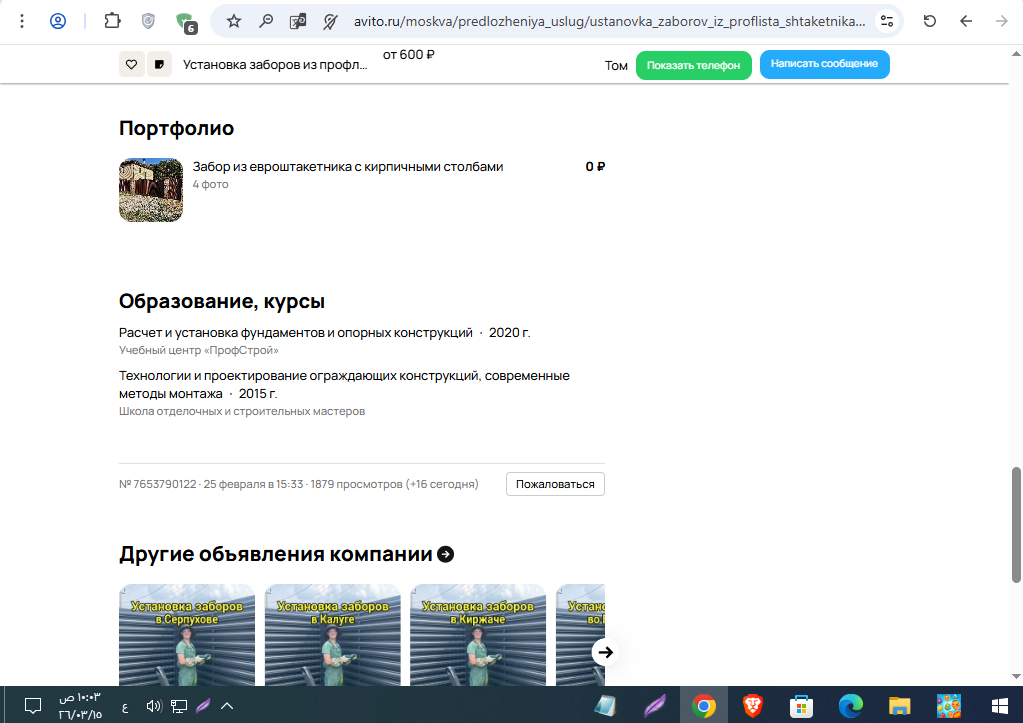Click the price от 600 ₽
The image size is (1023, 723).
(x=408, y=55)
